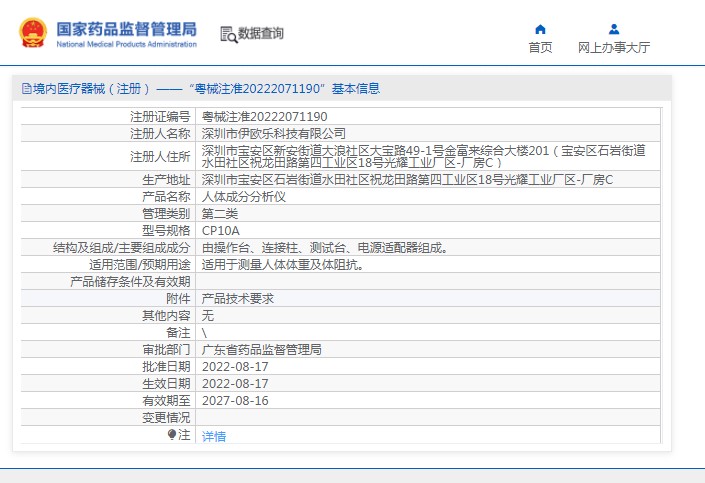
Task: Select backslash value in 备注 row
Action: click(x=205, y=333)
